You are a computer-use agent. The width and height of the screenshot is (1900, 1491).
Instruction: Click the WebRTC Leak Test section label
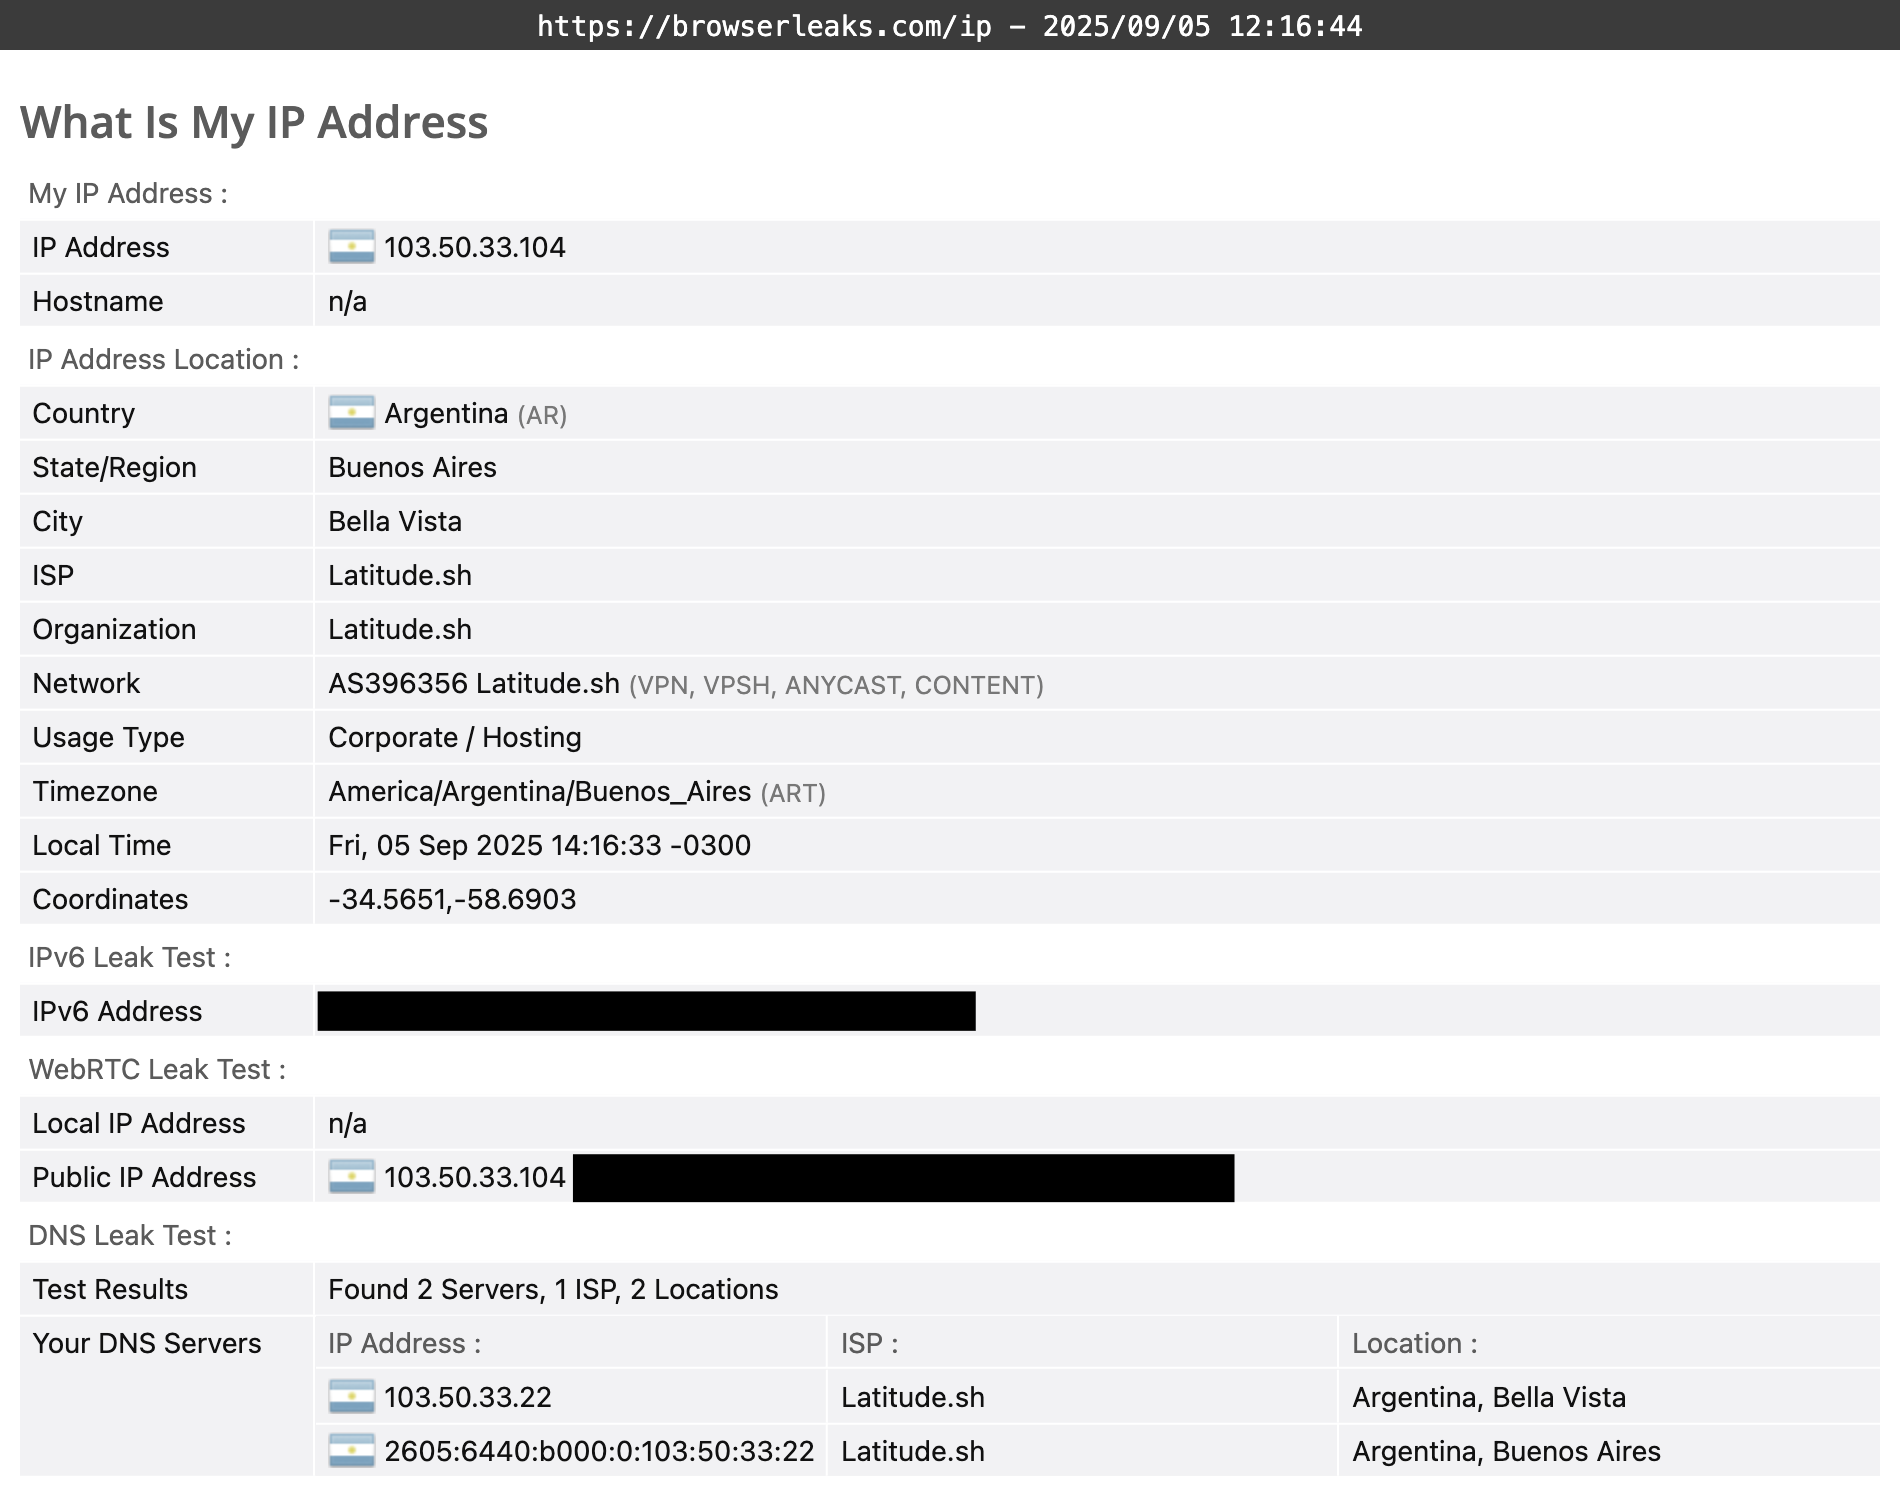[x=157, y=1069]
